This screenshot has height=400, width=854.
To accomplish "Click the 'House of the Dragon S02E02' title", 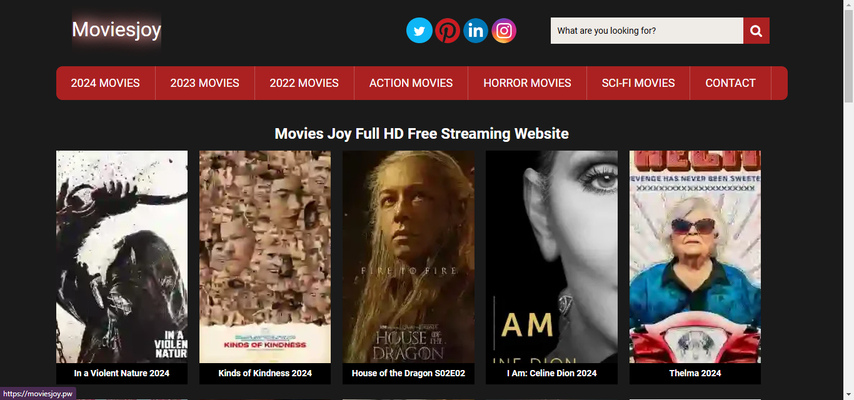I will pos(408,373).
